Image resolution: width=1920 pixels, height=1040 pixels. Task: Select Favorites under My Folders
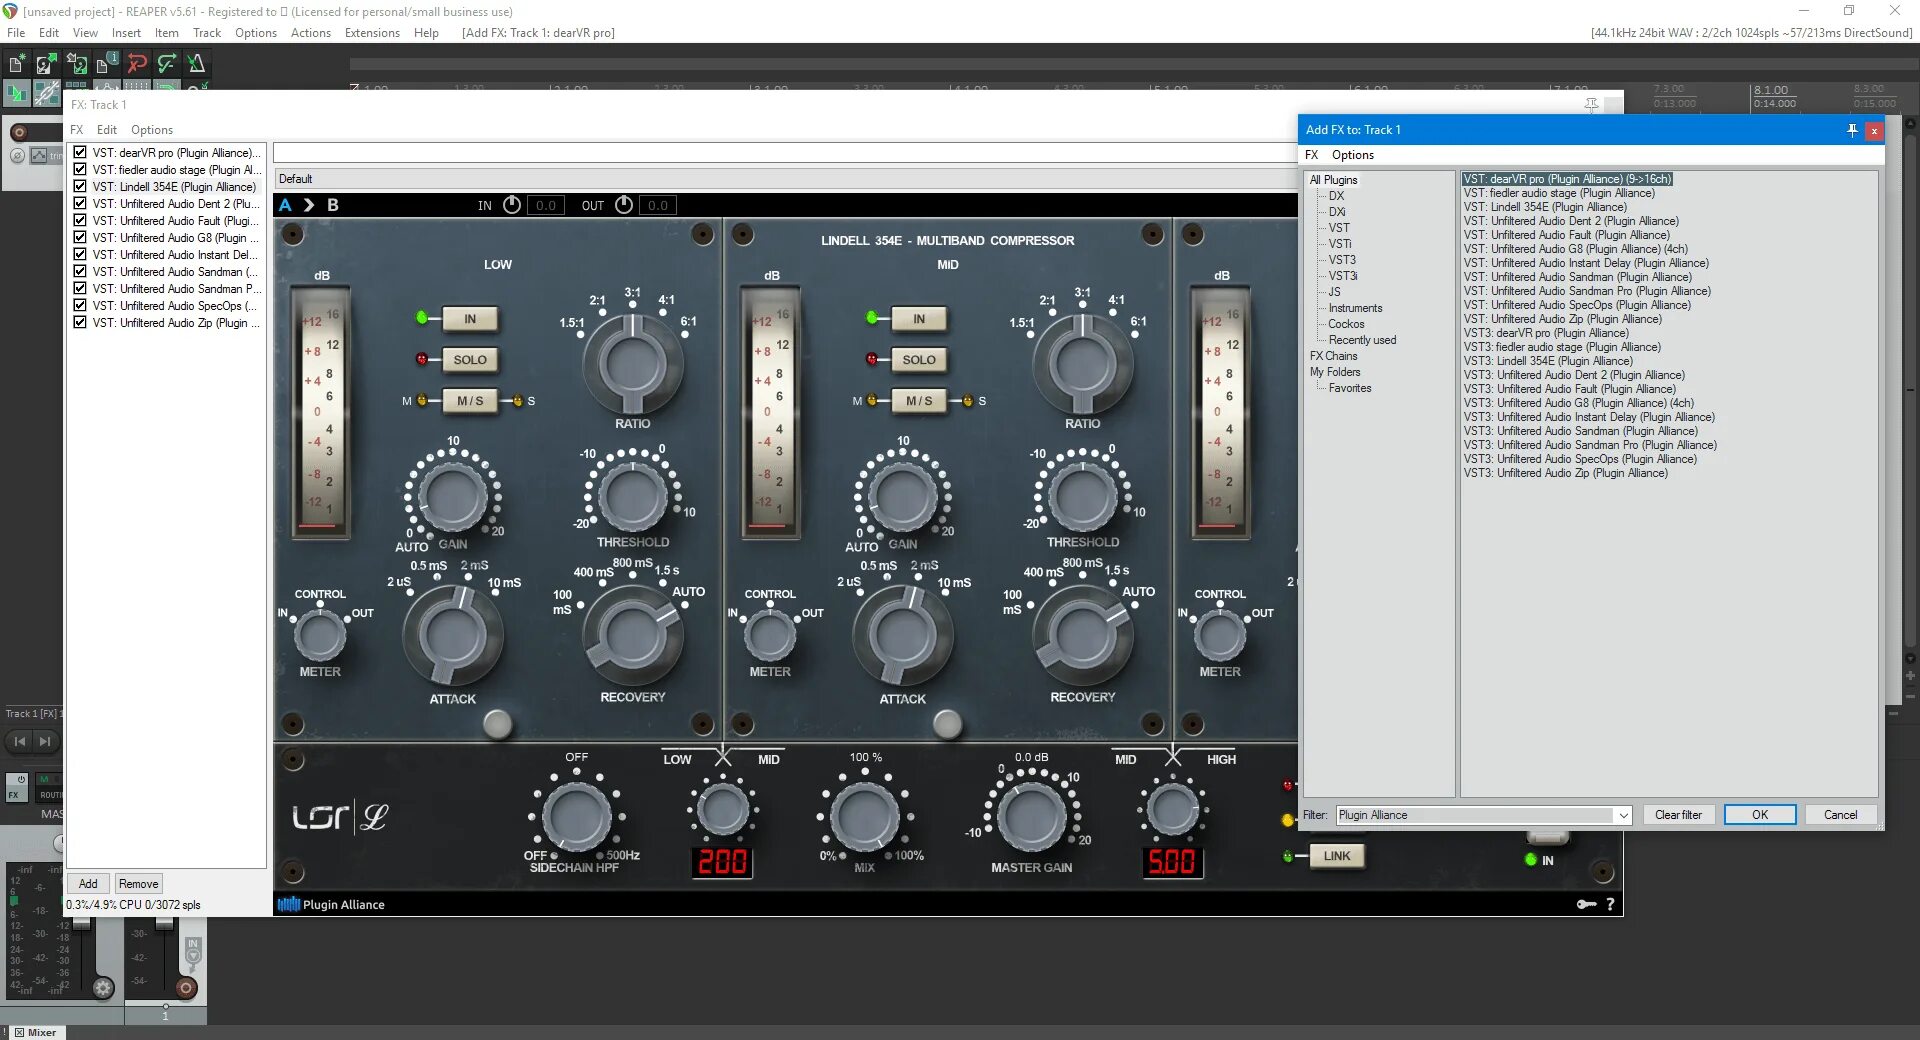[1350, 388]
